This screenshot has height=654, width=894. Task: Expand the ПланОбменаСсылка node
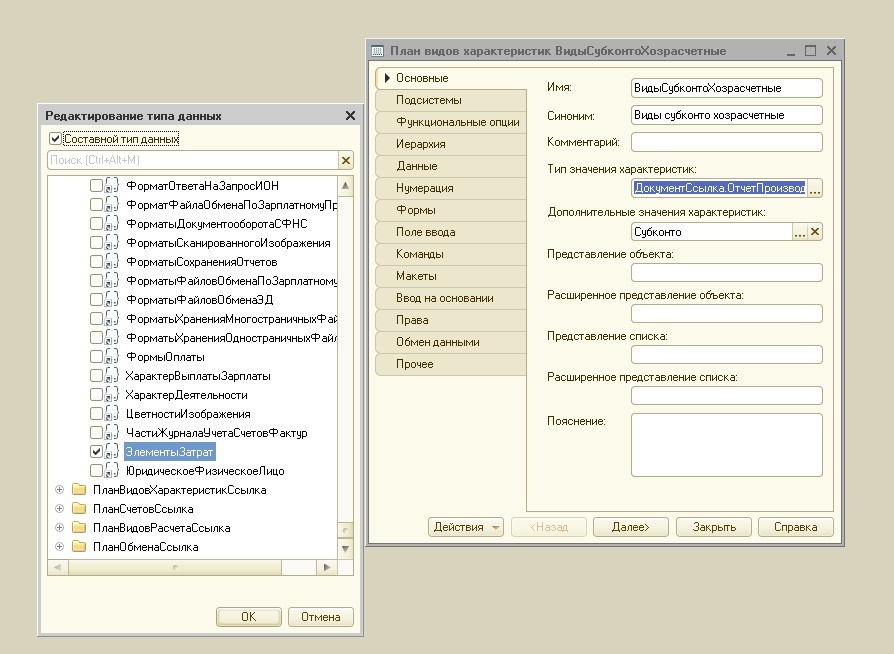59,547
